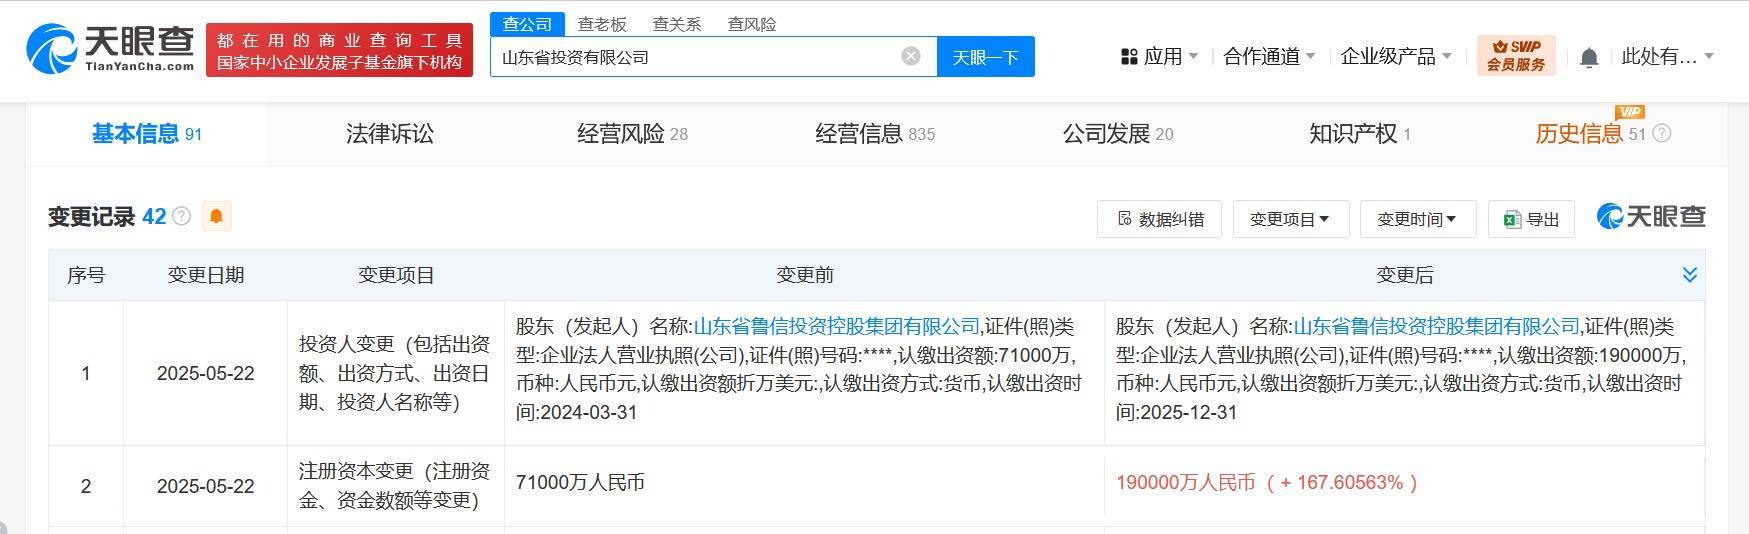This screenshot has width=1749, height=534.
Task: Click the company name search input field
Action: (696, 57)
